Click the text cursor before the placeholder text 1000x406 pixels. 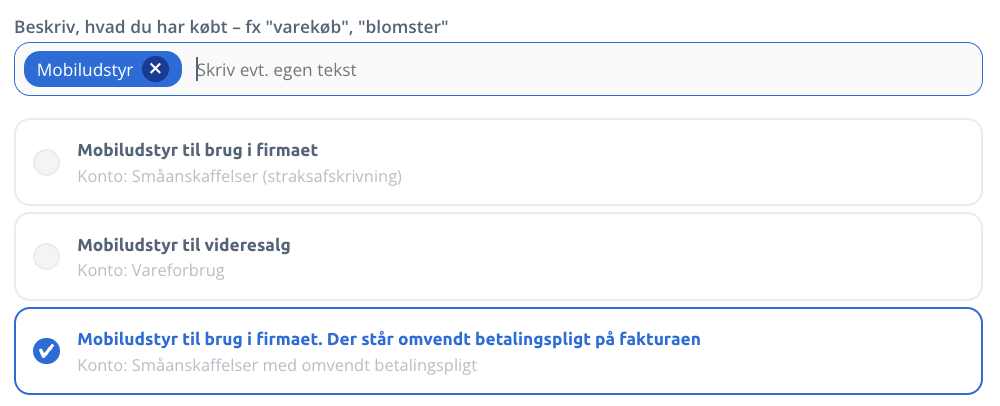pos(196,69)
